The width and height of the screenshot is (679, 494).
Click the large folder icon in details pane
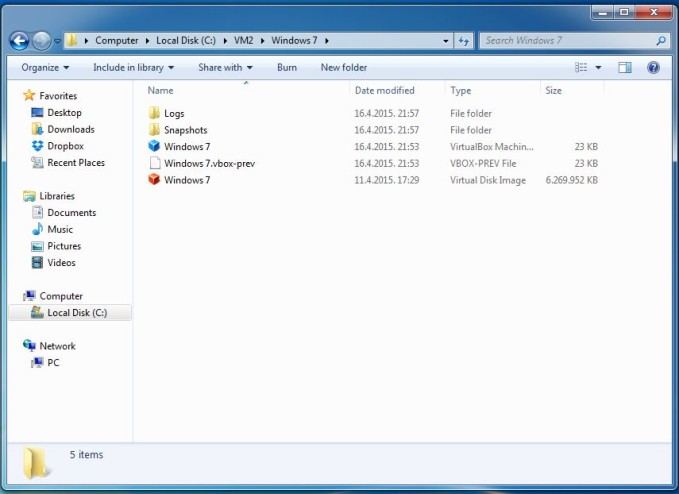pos(36,463)
